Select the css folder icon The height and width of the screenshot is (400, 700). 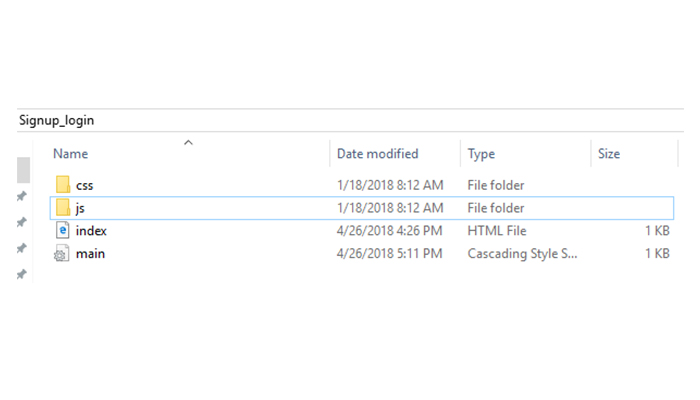click(63, 184)
